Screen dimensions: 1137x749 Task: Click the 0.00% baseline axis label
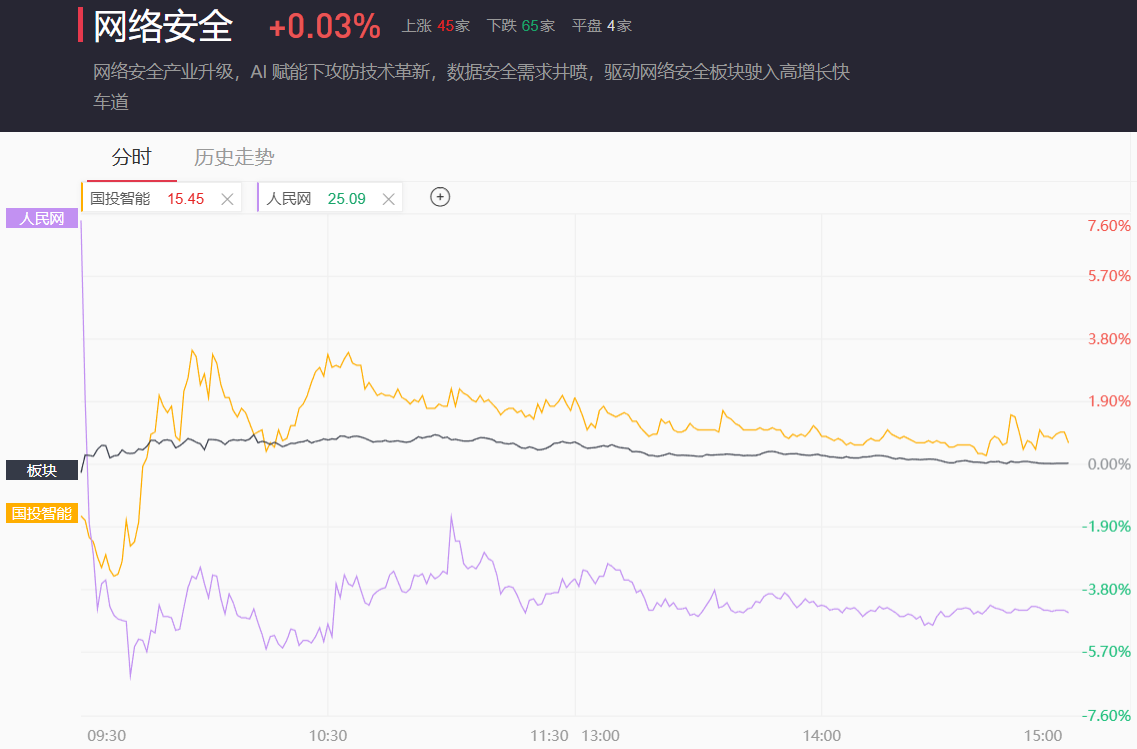point(1108,464)
